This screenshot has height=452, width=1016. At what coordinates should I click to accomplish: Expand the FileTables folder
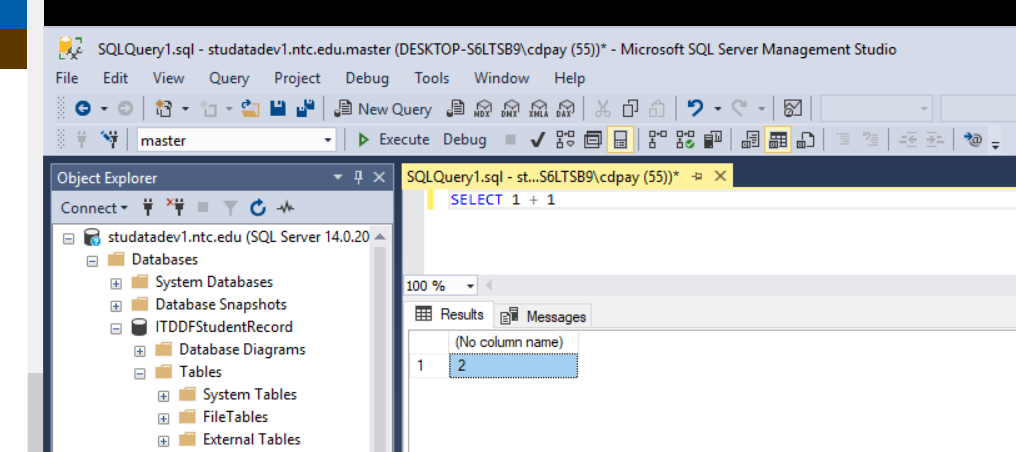[x=163, y=418]
